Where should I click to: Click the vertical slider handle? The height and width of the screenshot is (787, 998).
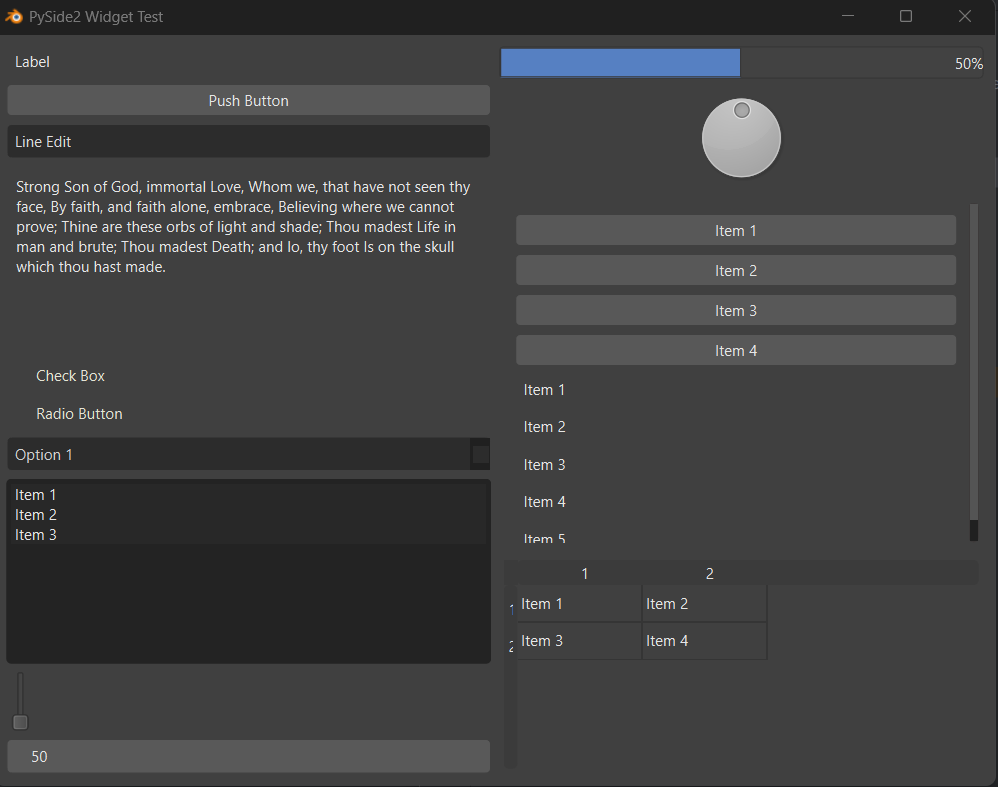(x=20, y=722)
